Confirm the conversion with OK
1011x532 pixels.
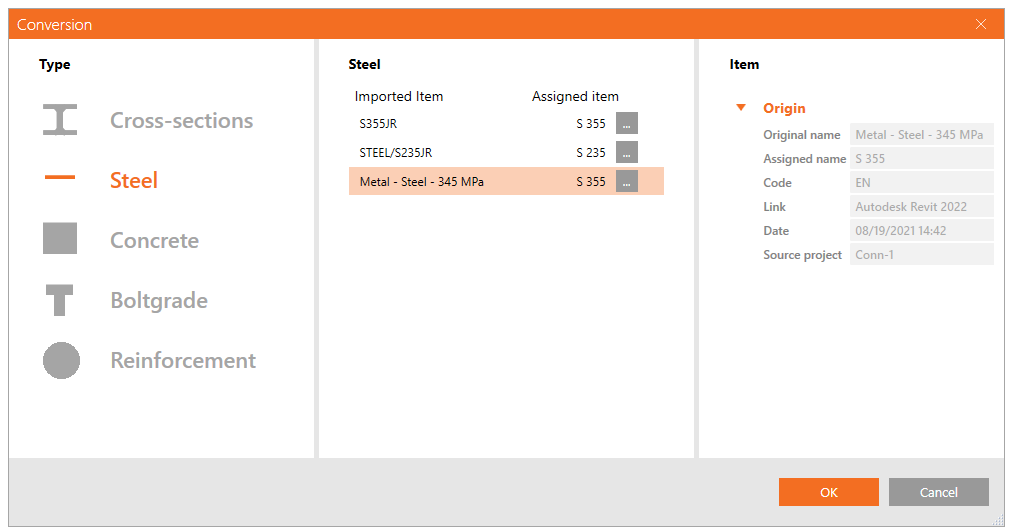(x=828, y=492)
